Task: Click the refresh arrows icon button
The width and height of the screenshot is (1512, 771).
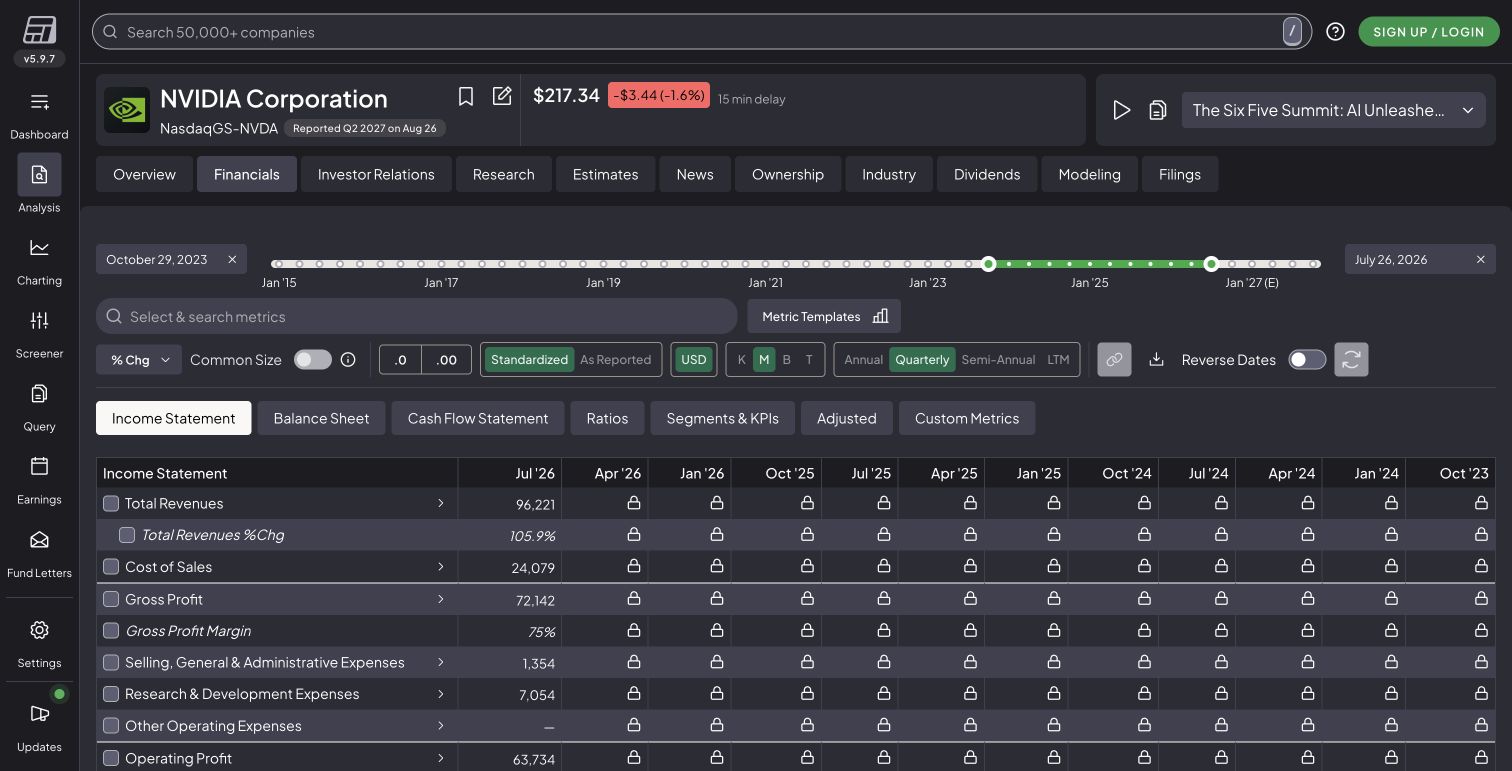Action: pyautogui.click(x=1351, y=359)
